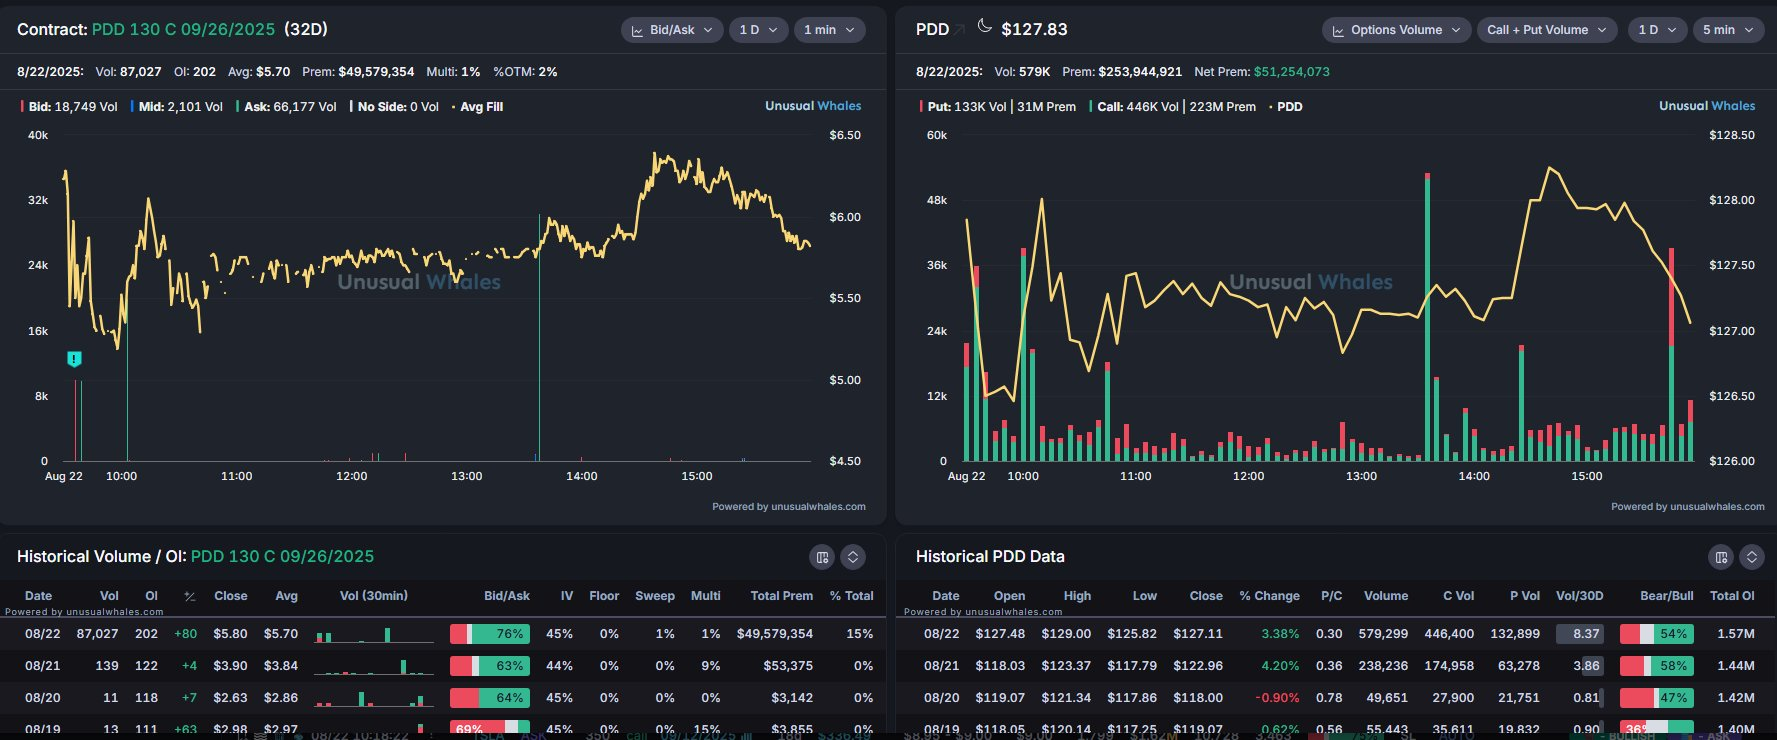Sort by Vol/30D column header
This screenshot has height=740, width=1777.
pyautogui.click(x=1580, y=596)
